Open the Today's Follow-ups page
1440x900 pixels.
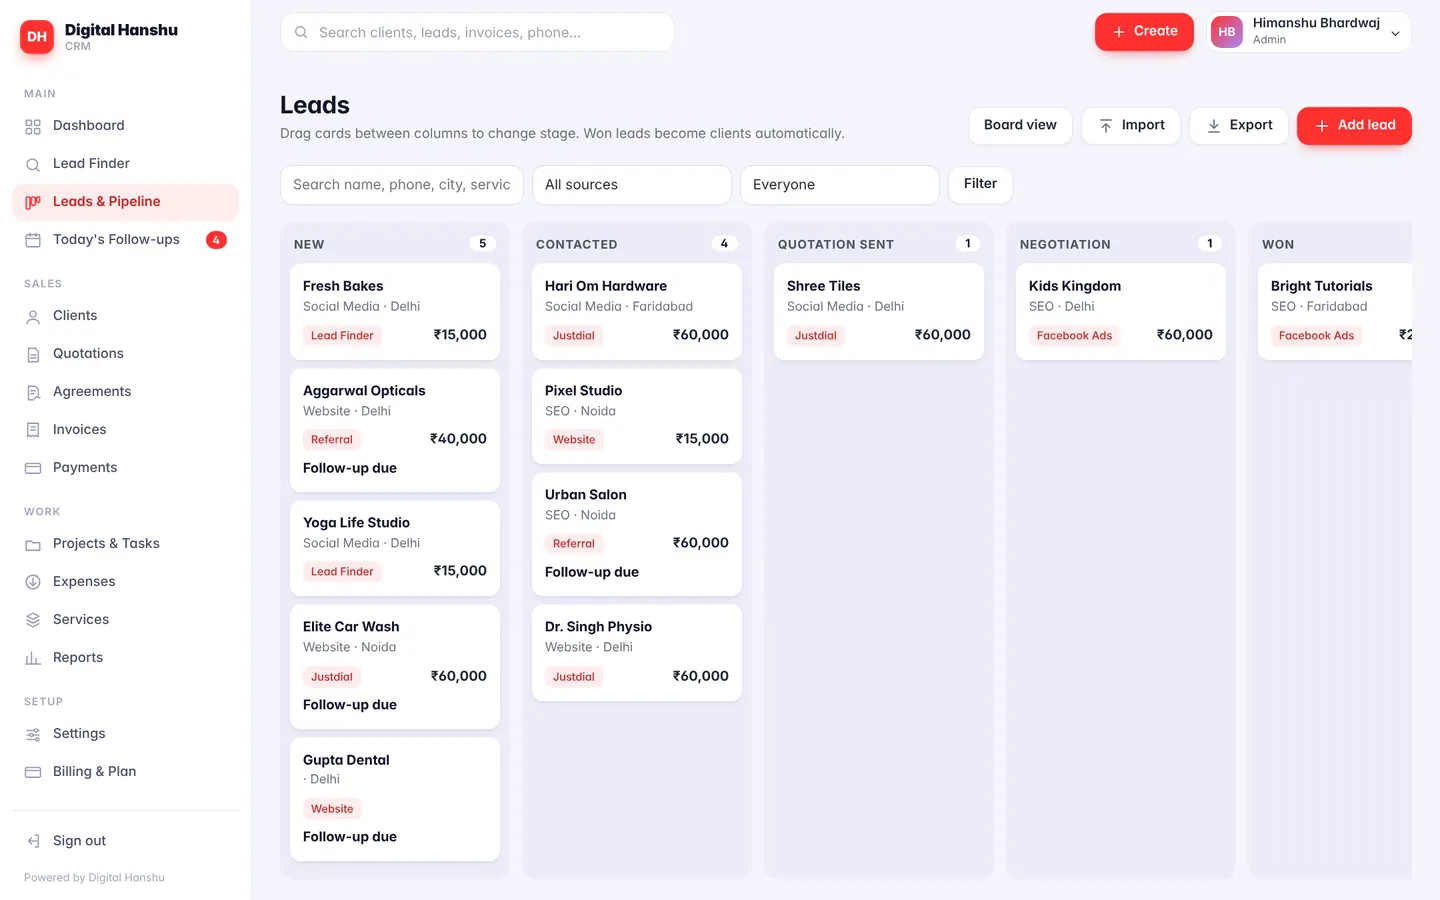click(126, 240)
